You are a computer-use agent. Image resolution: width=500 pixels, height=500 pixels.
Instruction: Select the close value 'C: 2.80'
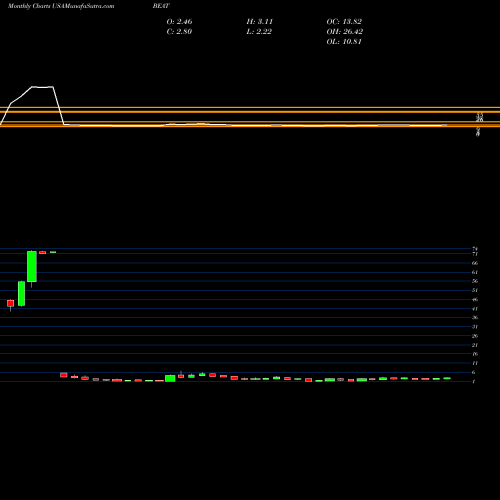click(x=179, y=32)
